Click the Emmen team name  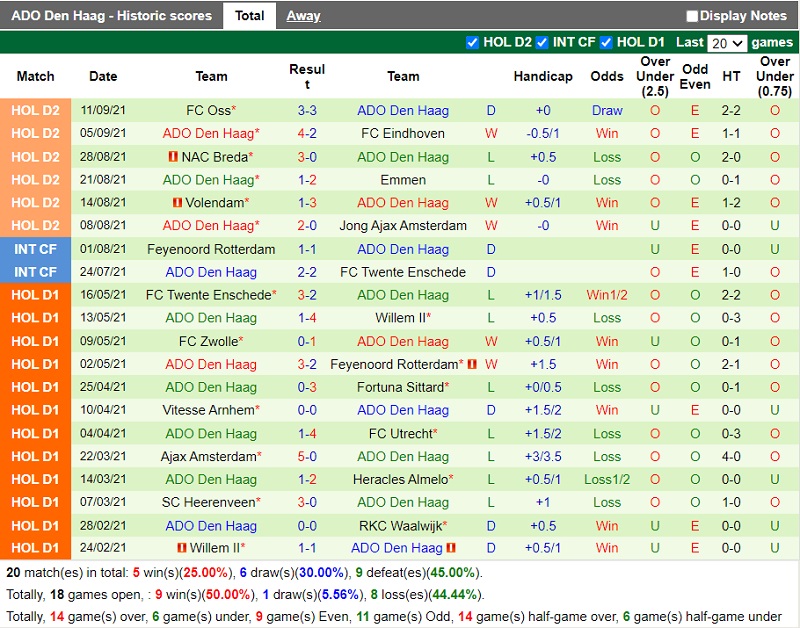pyautogui.click(x=403, y=180)
